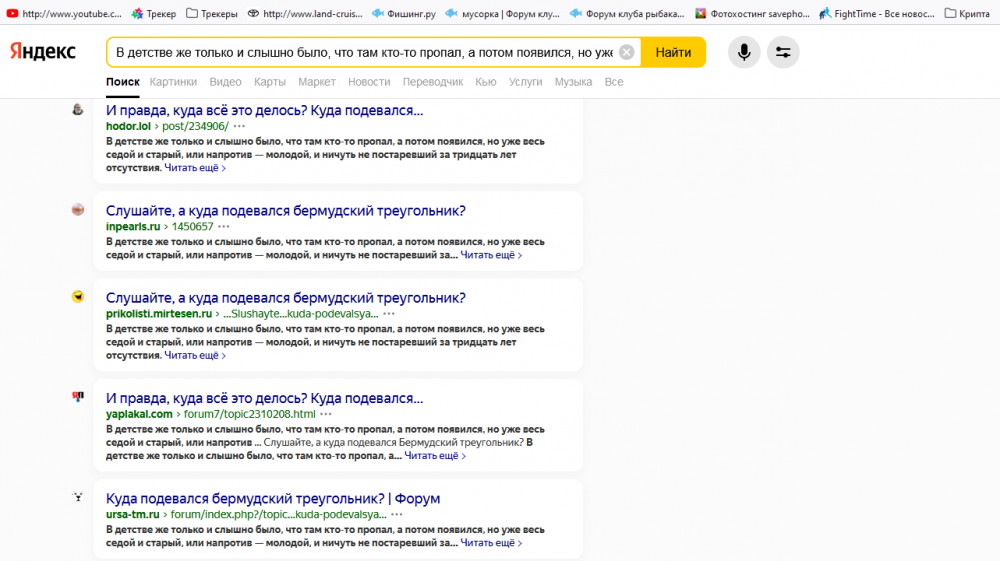Click the prikolisti.mirtesen.ru smiley favicon
The image size is (1000, 561).
click(x=78, y=296)
